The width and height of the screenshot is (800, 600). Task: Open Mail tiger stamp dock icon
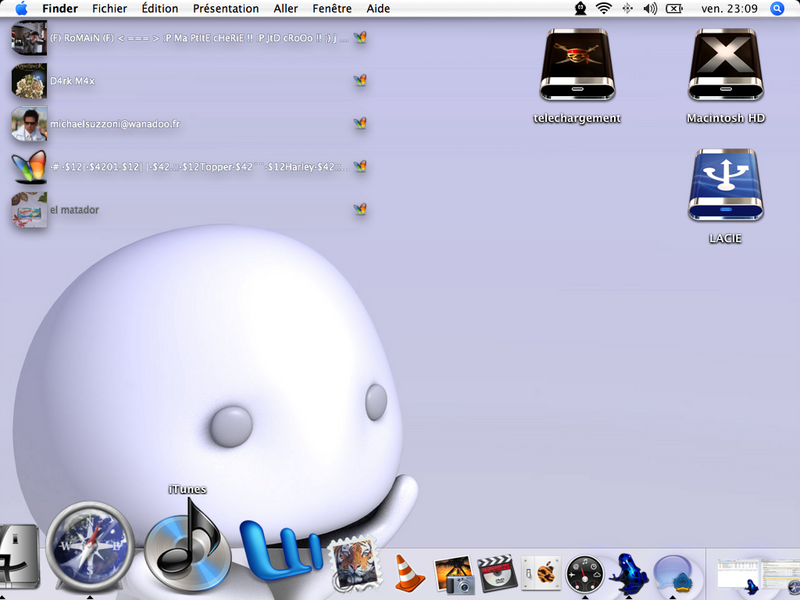[x=355, y=564]
